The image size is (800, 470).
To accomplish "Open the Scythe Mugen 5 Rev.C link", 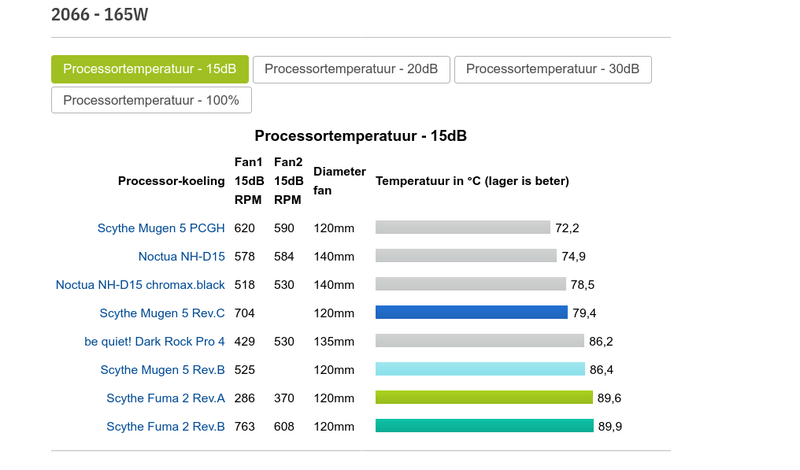I will pyautogui.click(x=162, y=313).
